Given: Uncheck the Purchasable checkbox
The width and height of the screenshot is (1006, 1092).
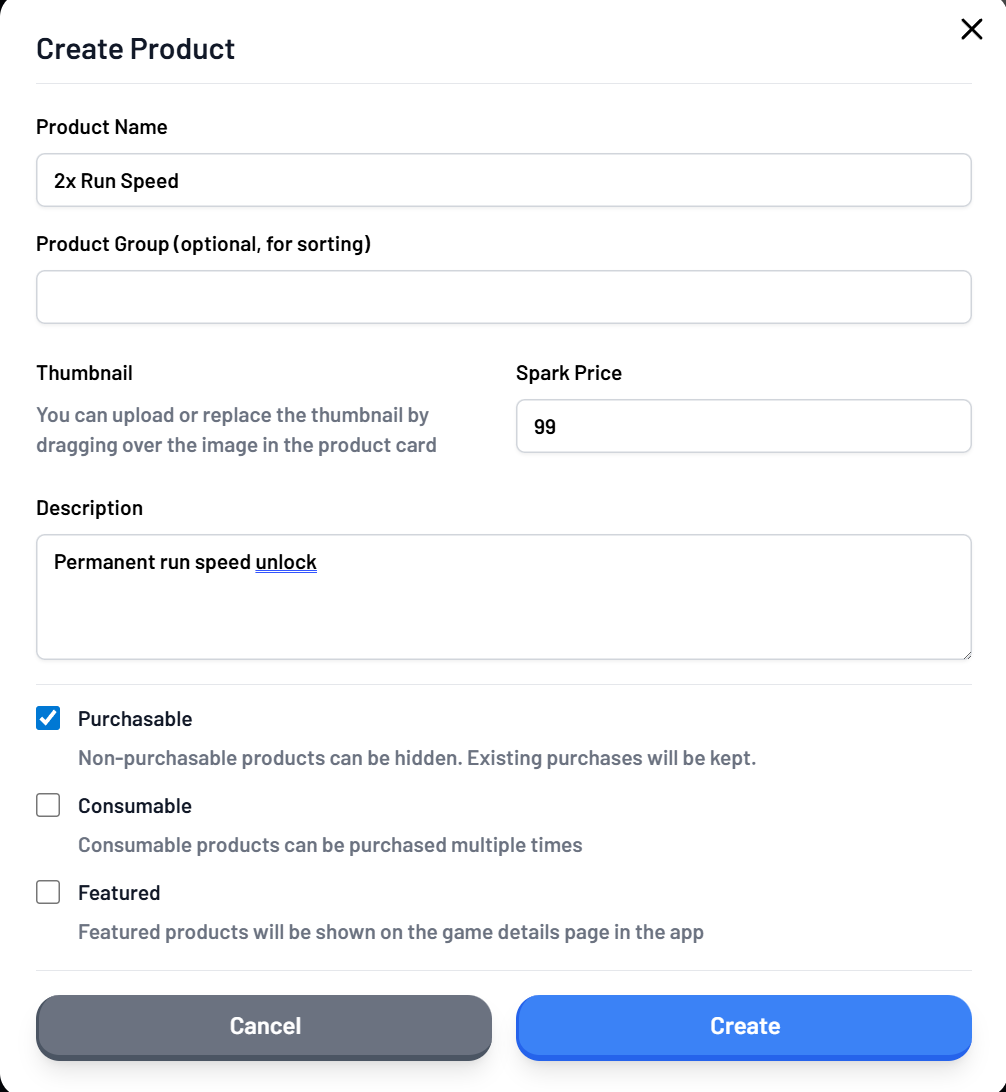Looking at the screenshot, I should point(48,718).
